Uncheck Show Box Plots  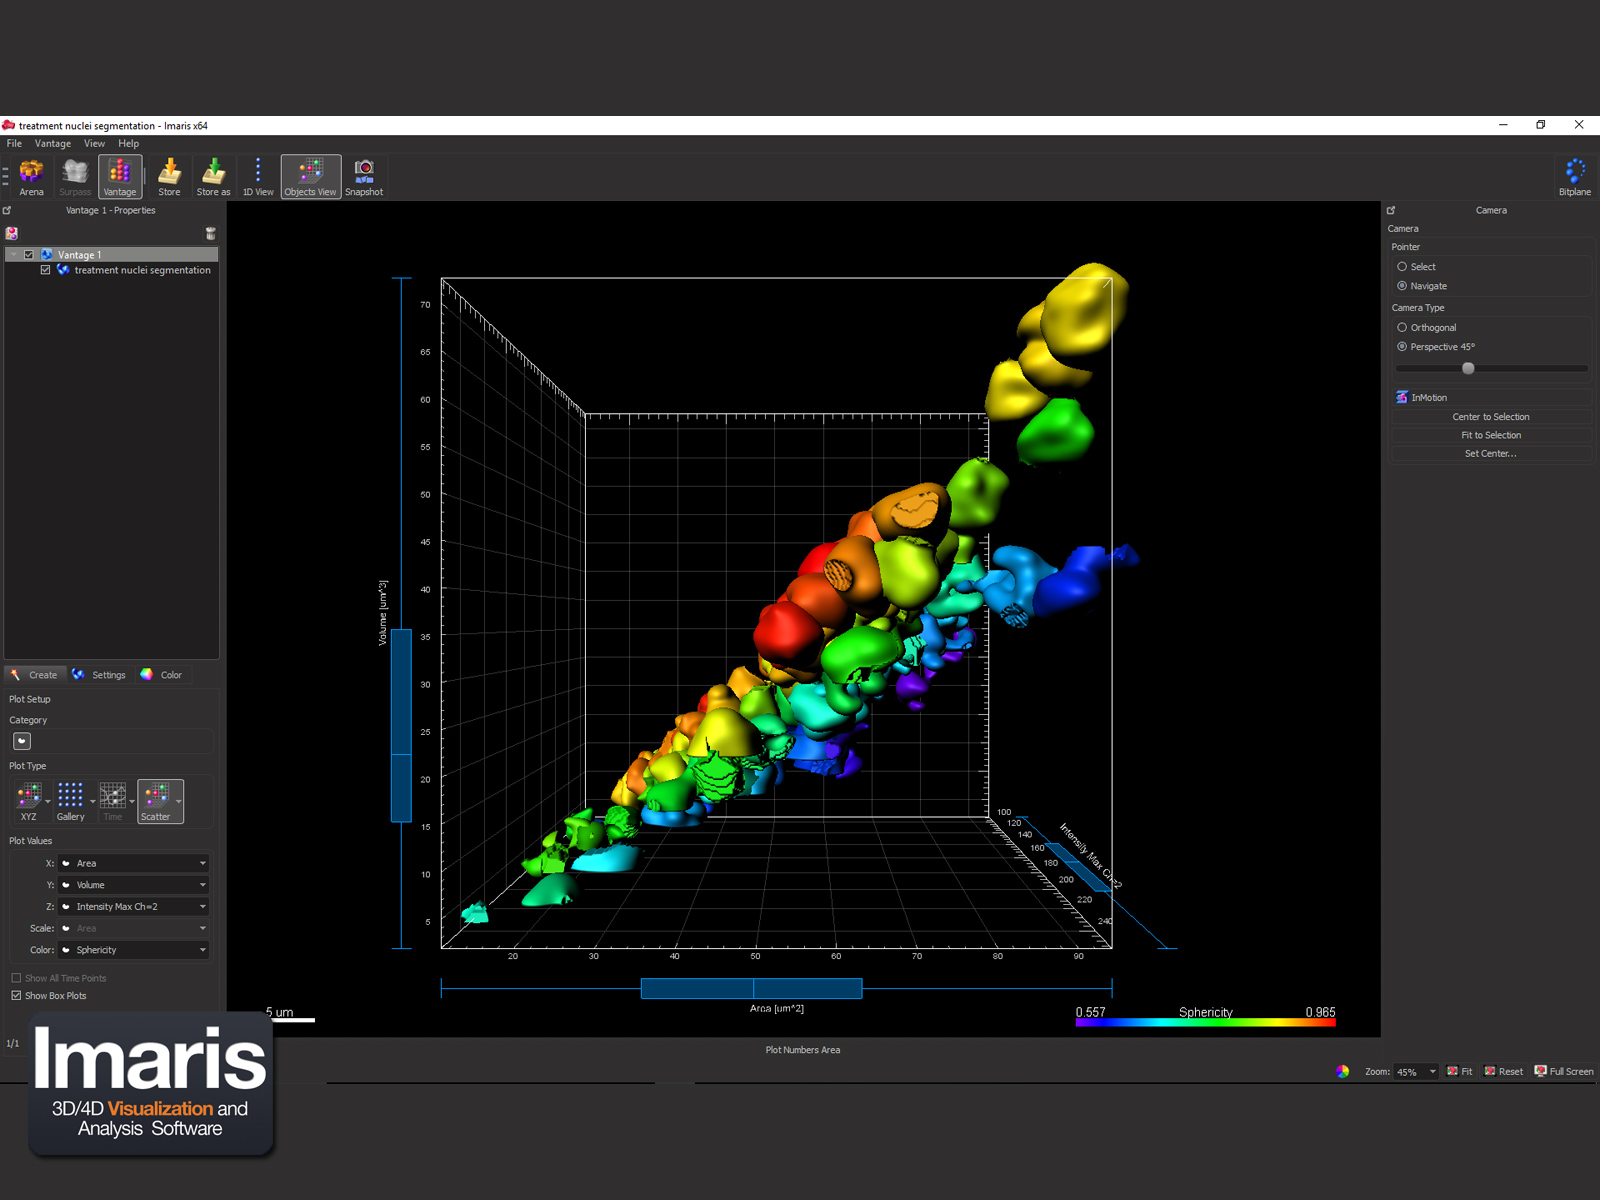click(x=16, y=996)
